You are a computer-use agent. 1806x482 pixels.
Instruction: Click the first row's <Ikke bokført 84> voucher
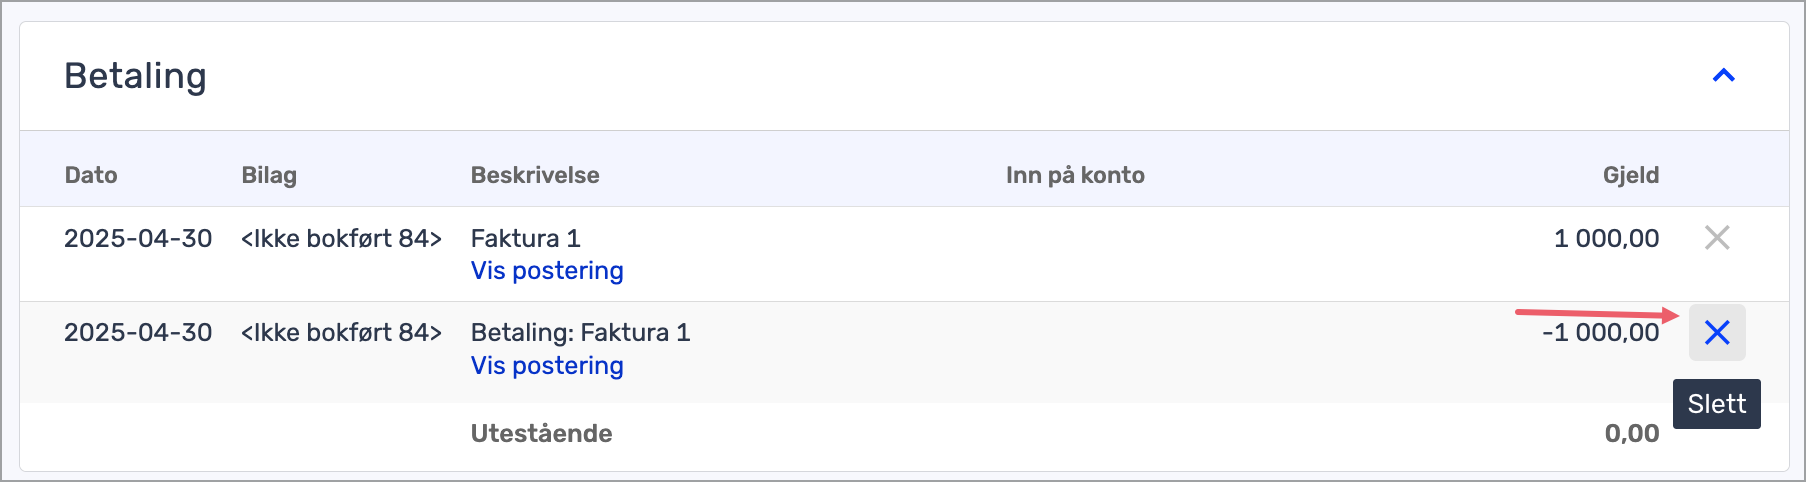[x=341, y=238]
